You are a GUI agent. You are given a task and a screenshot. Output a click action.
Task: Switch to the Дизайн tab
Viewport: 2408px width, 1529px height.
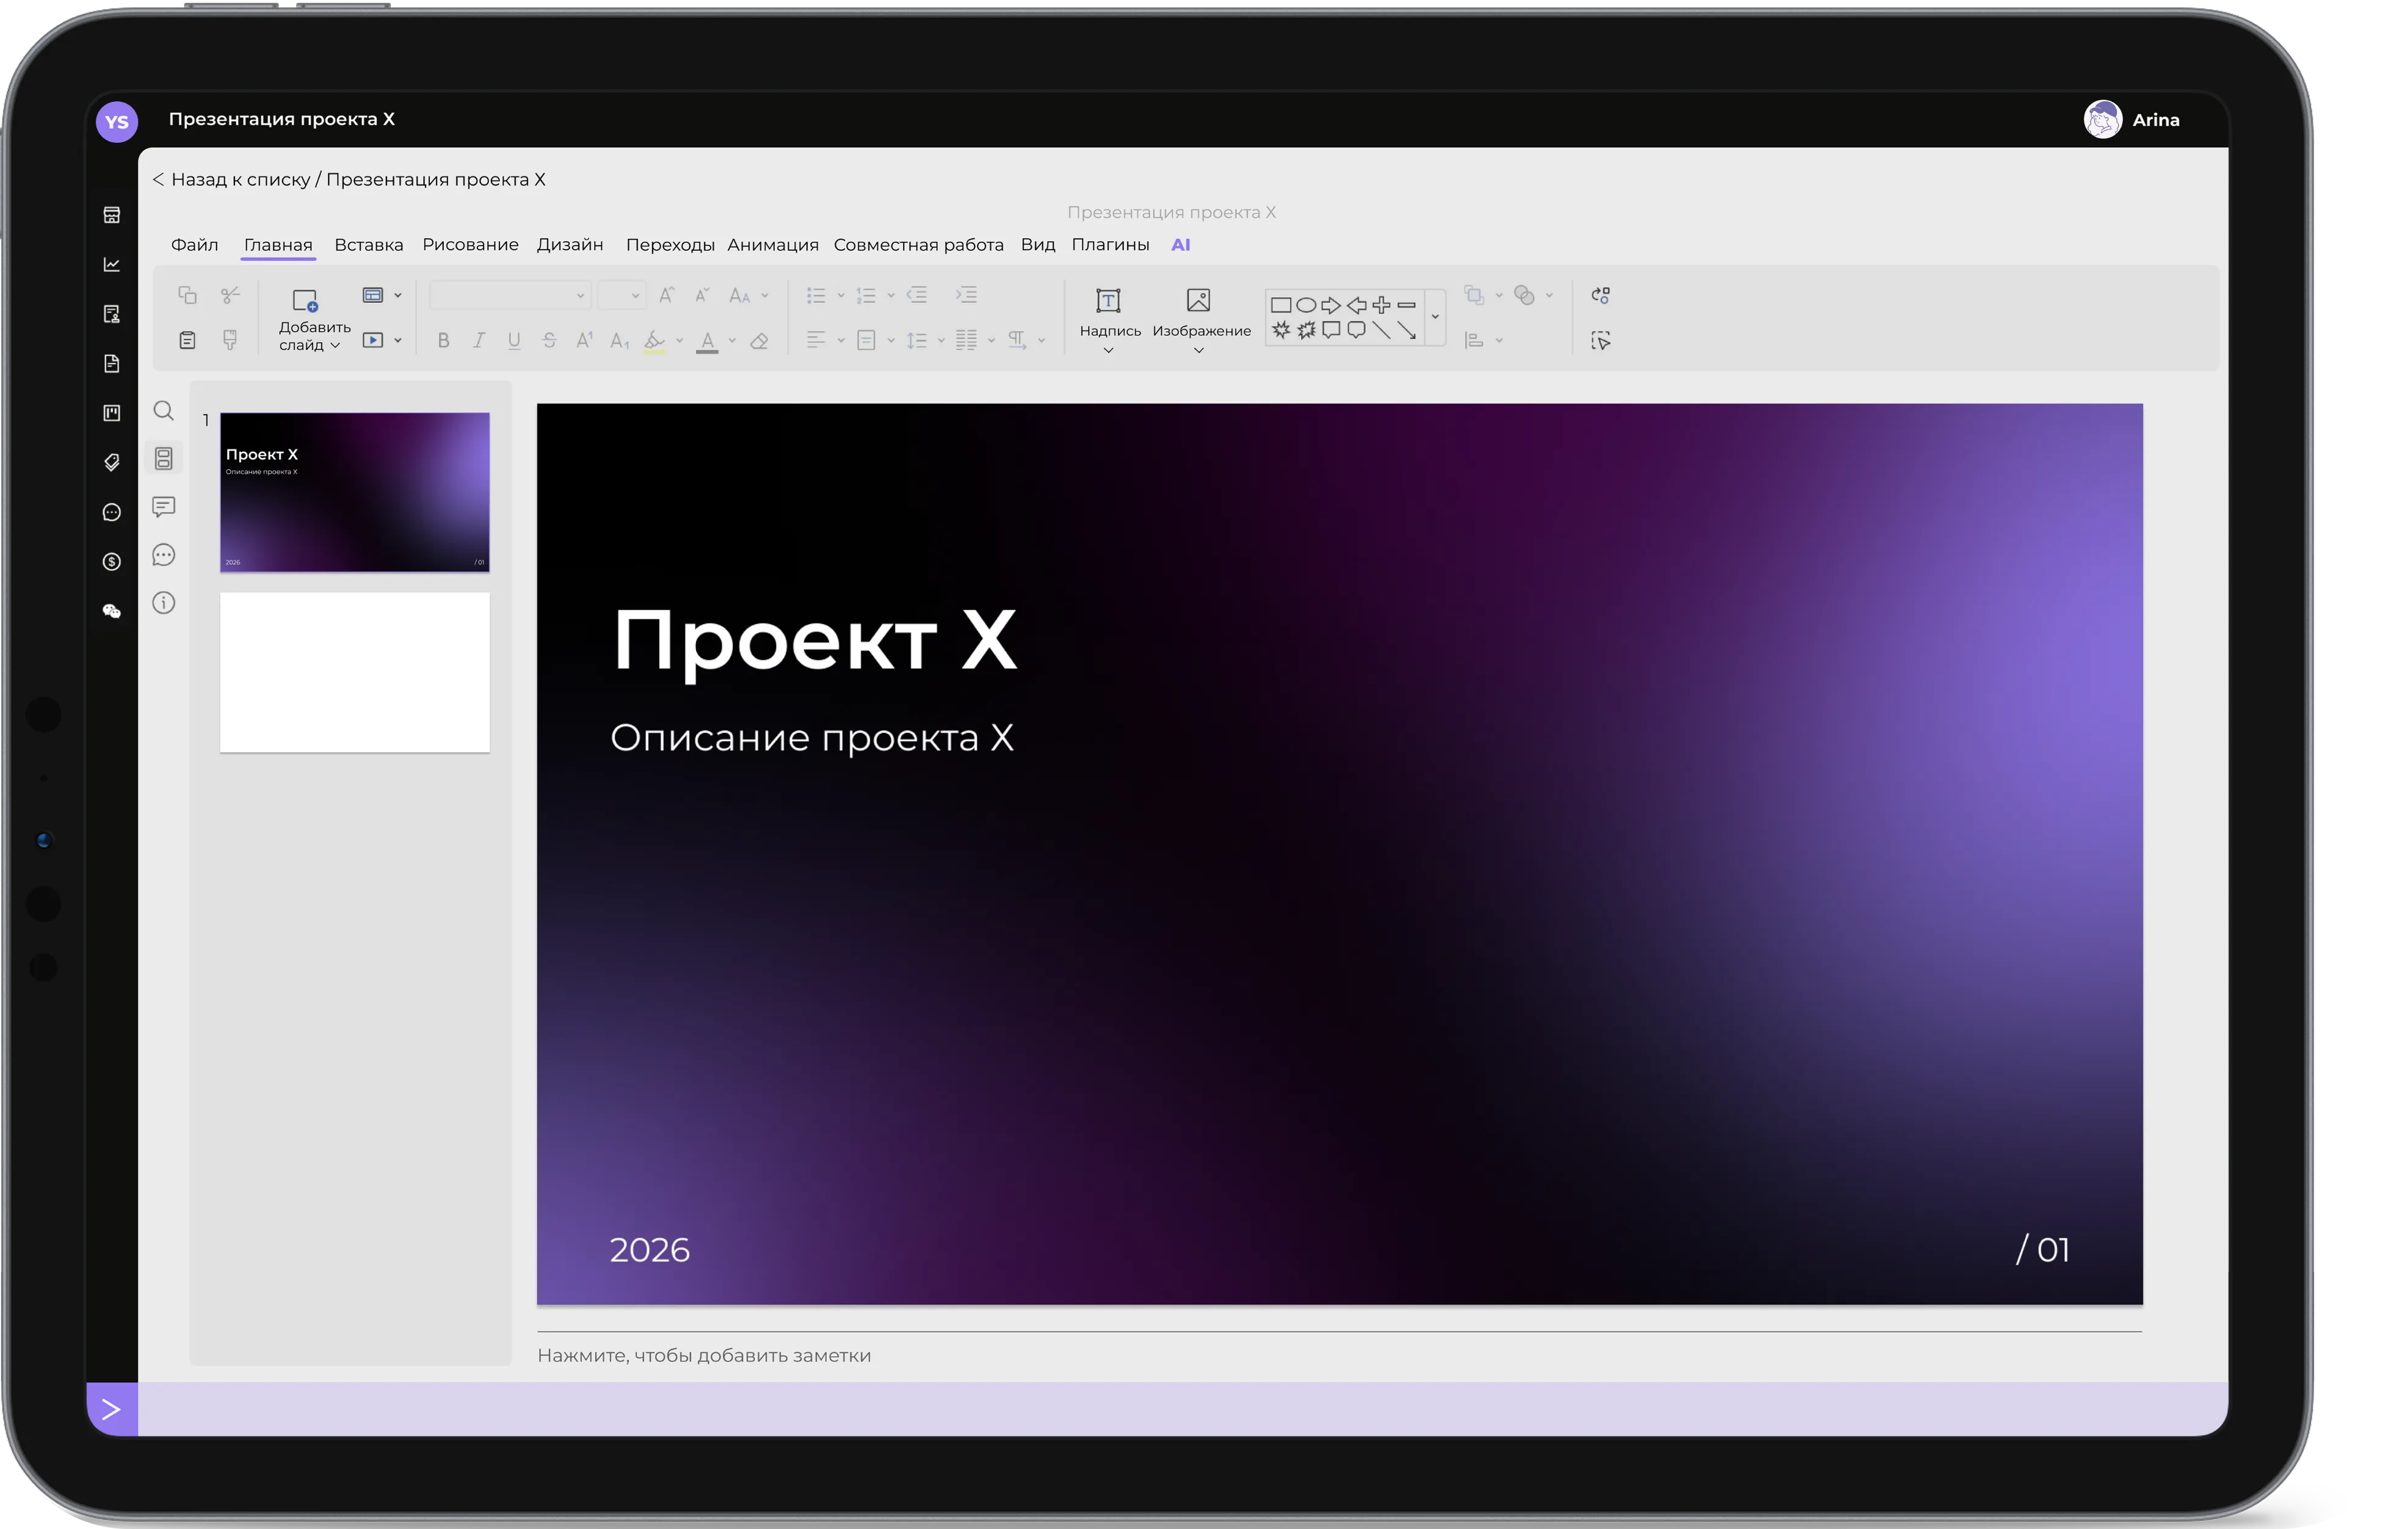coord(569,245)
